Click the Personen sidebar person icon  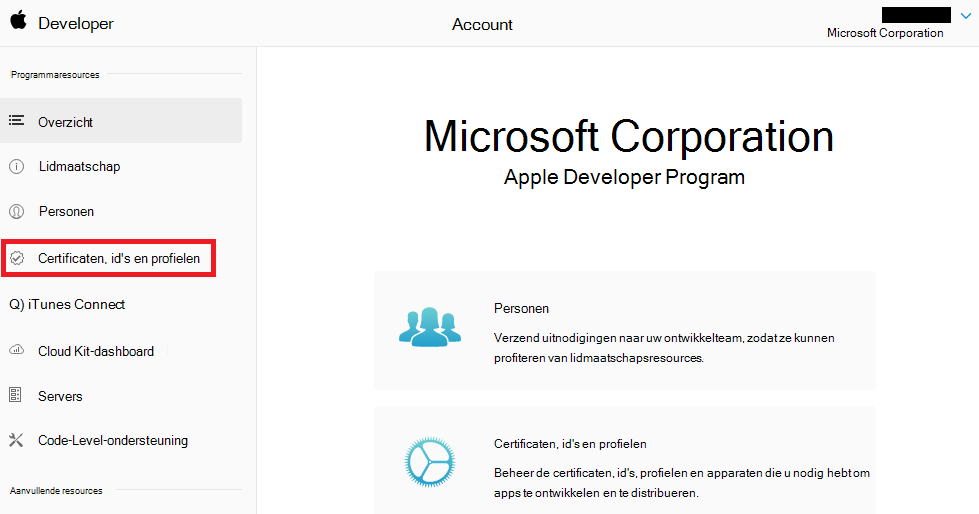pos(16,212)
